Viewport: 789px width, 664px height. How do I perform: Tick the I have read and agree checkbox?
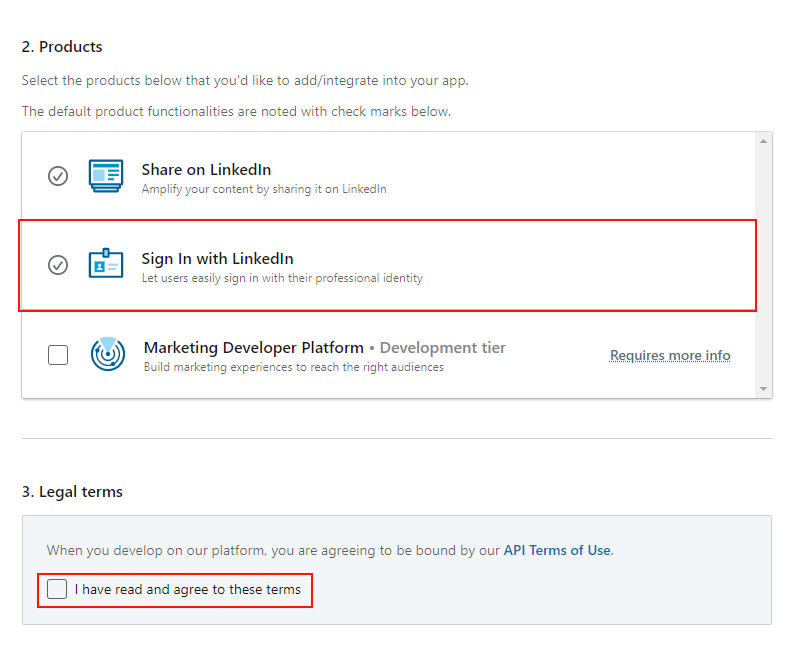coord(57,589)
